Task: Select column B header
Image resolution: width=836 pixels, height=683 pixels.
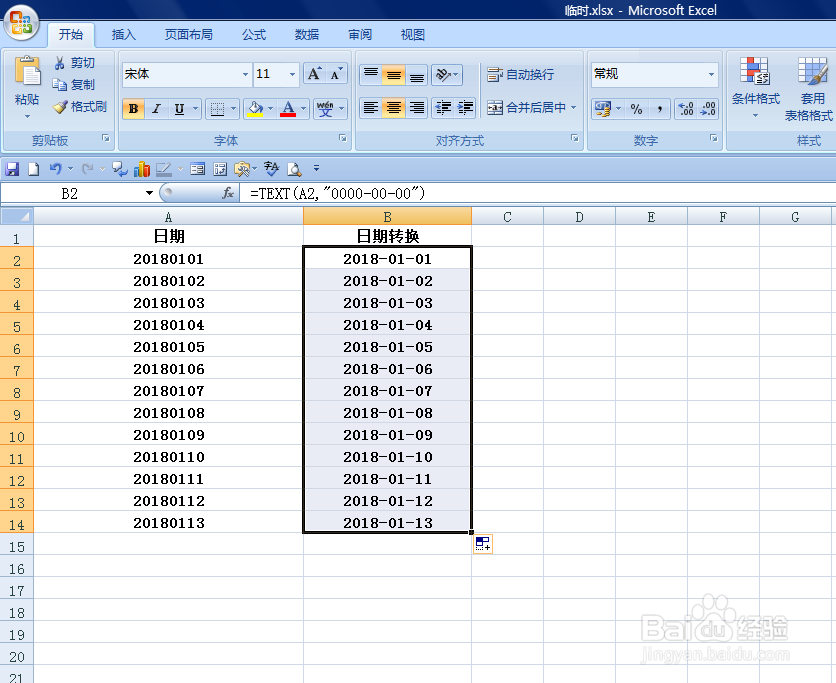Action: coord(388,216)
